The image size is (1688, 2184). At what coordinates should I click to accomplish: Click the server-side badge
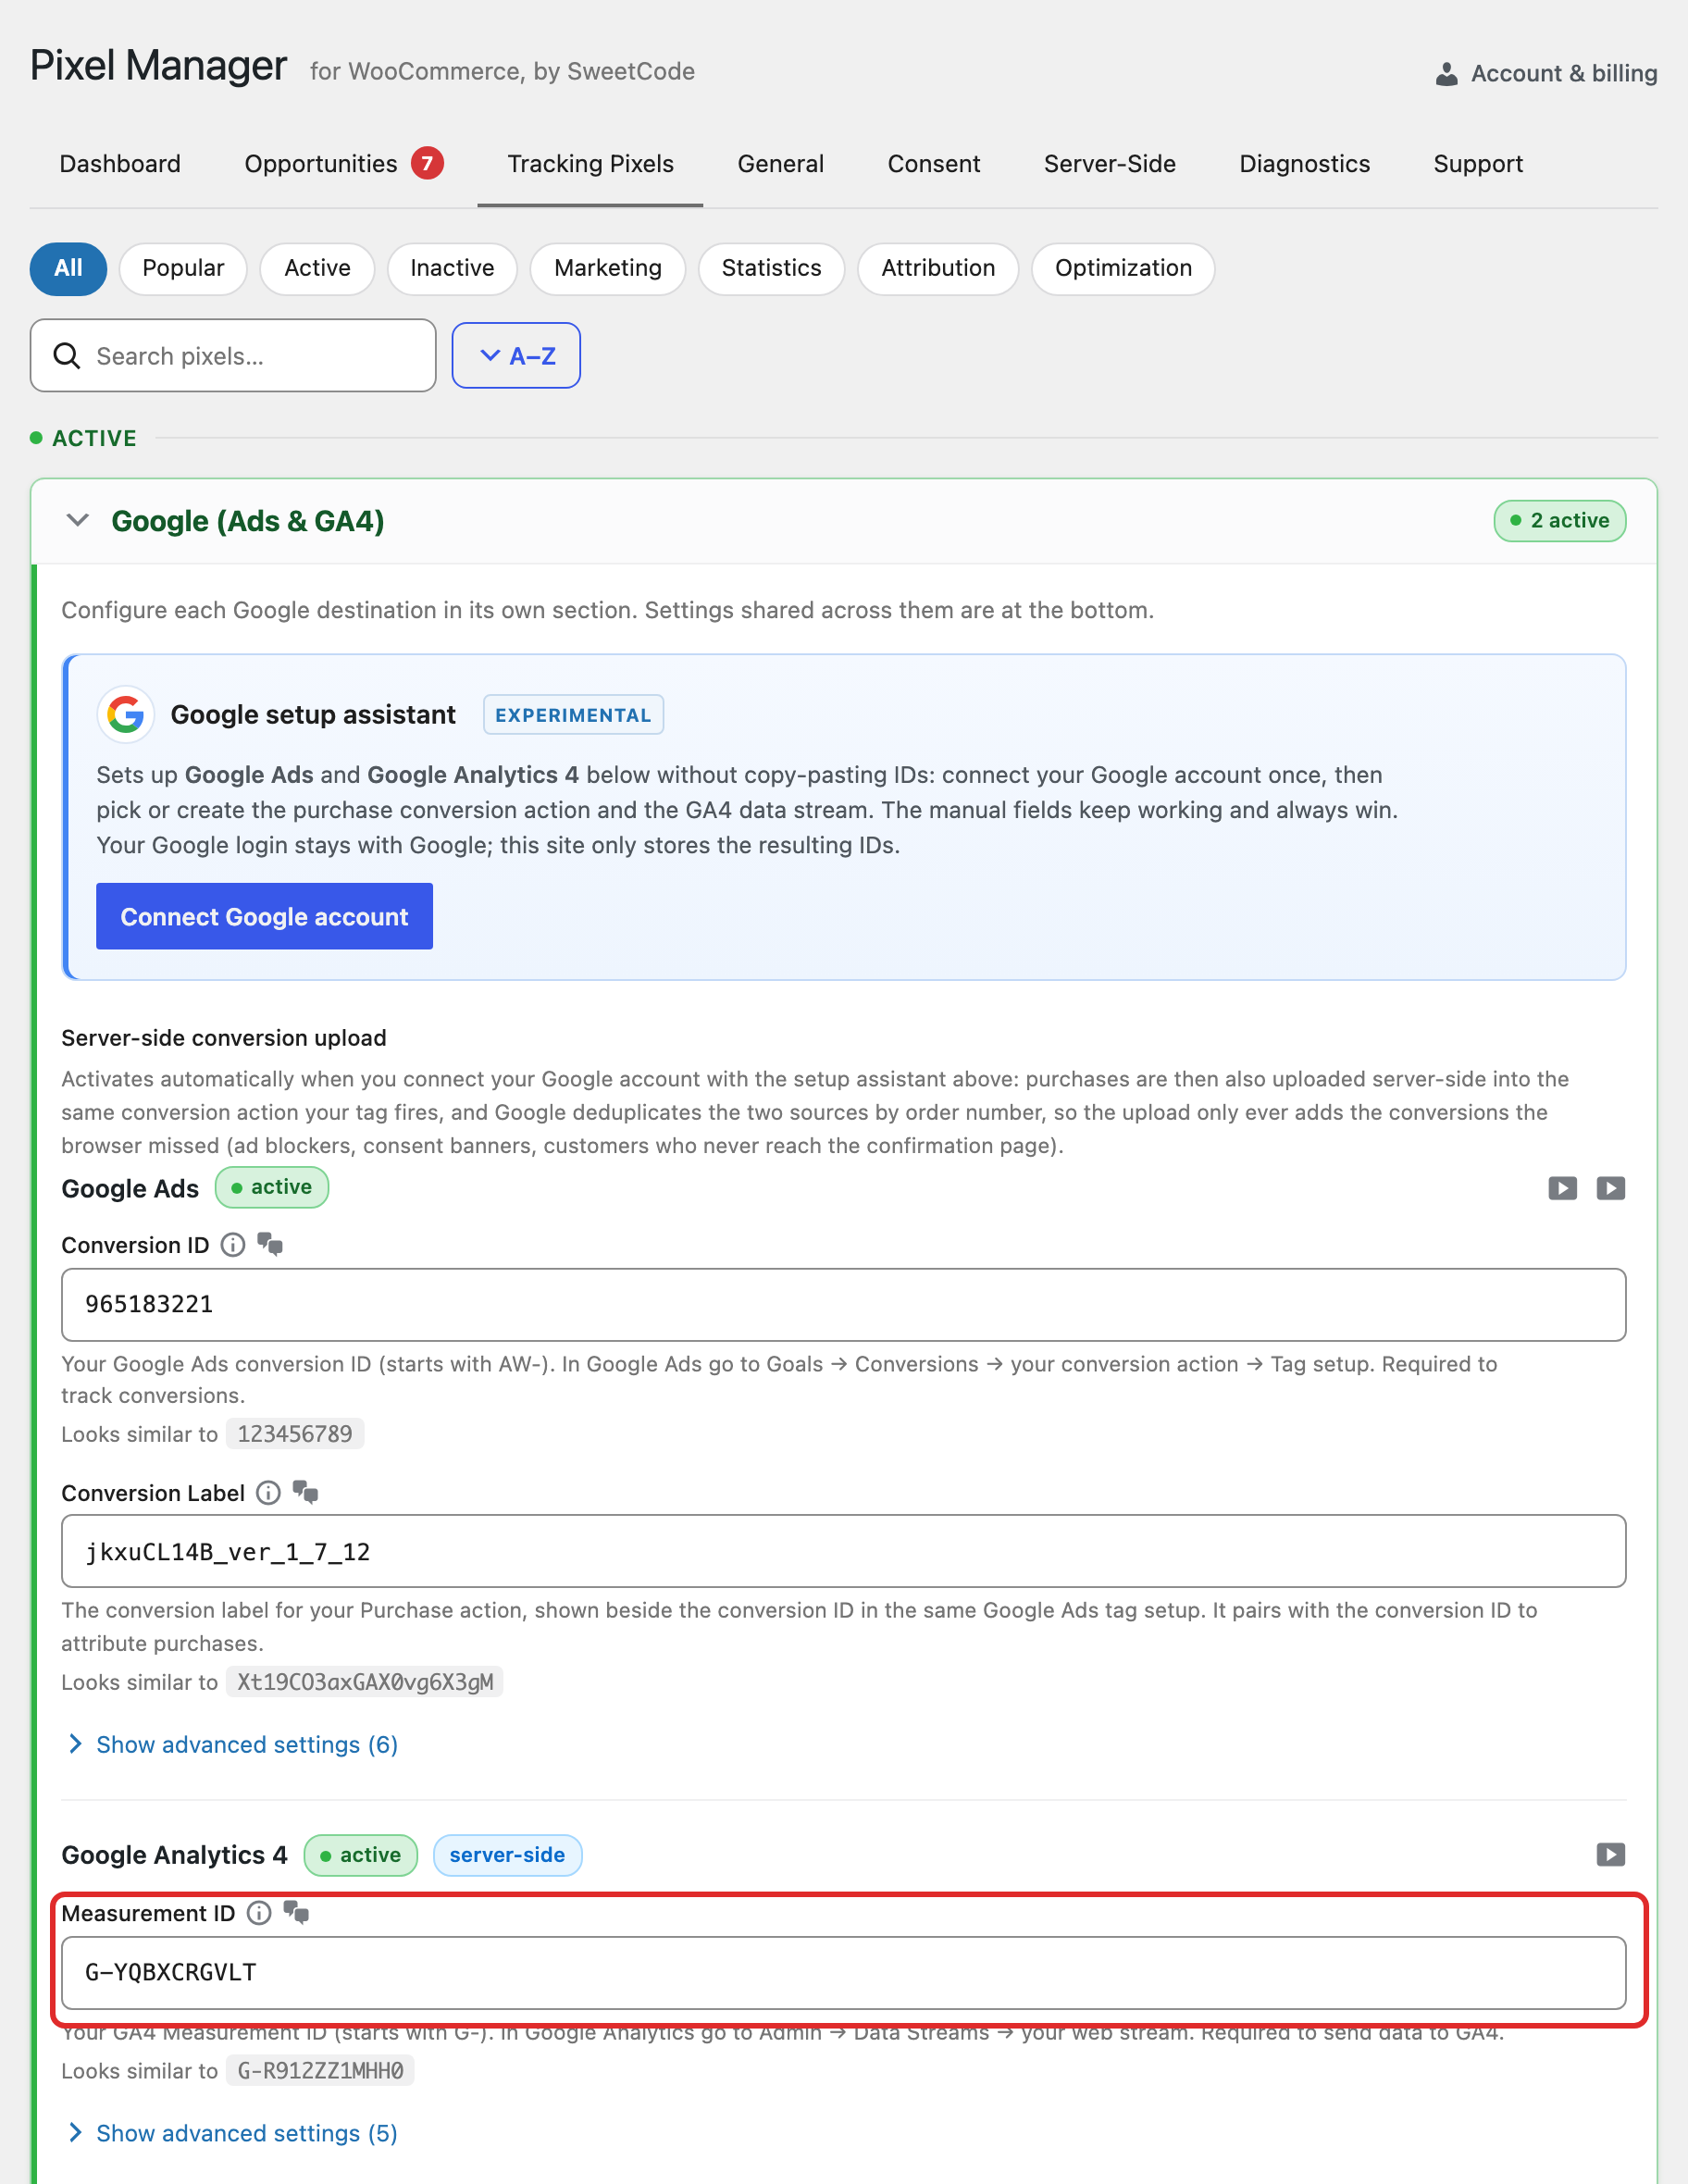pos(507,1855)
